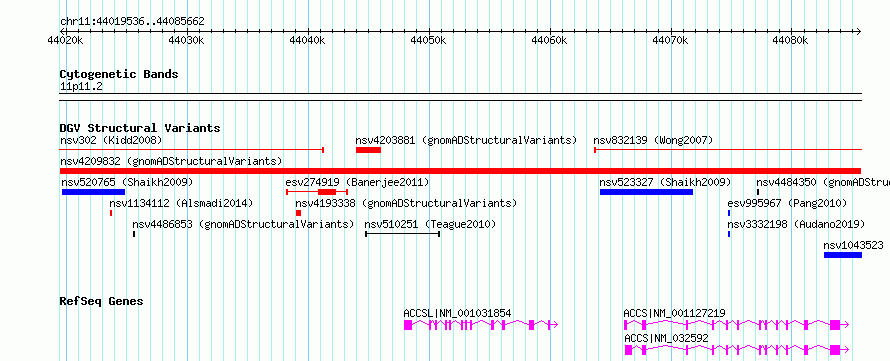Image resolution: width=890 pixels, height=361 pixels.
Task: Select the nsv302 thin red variant line
Action: [192, 150]
